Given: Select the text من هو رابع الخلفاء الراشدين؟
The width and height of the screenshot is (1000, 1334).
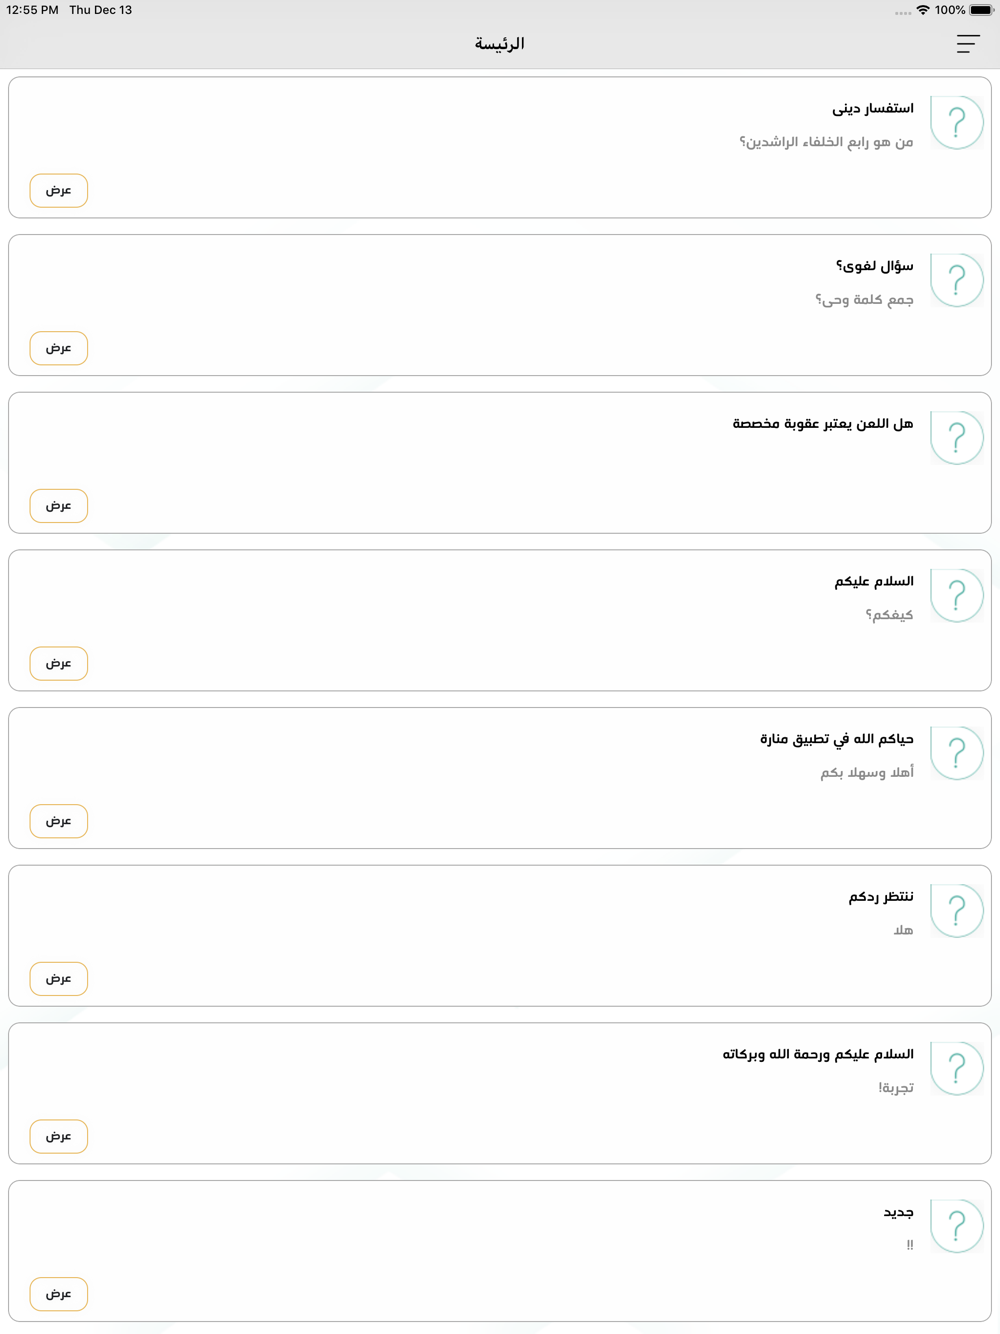Looking at the screenshot, I should [826, 142].
